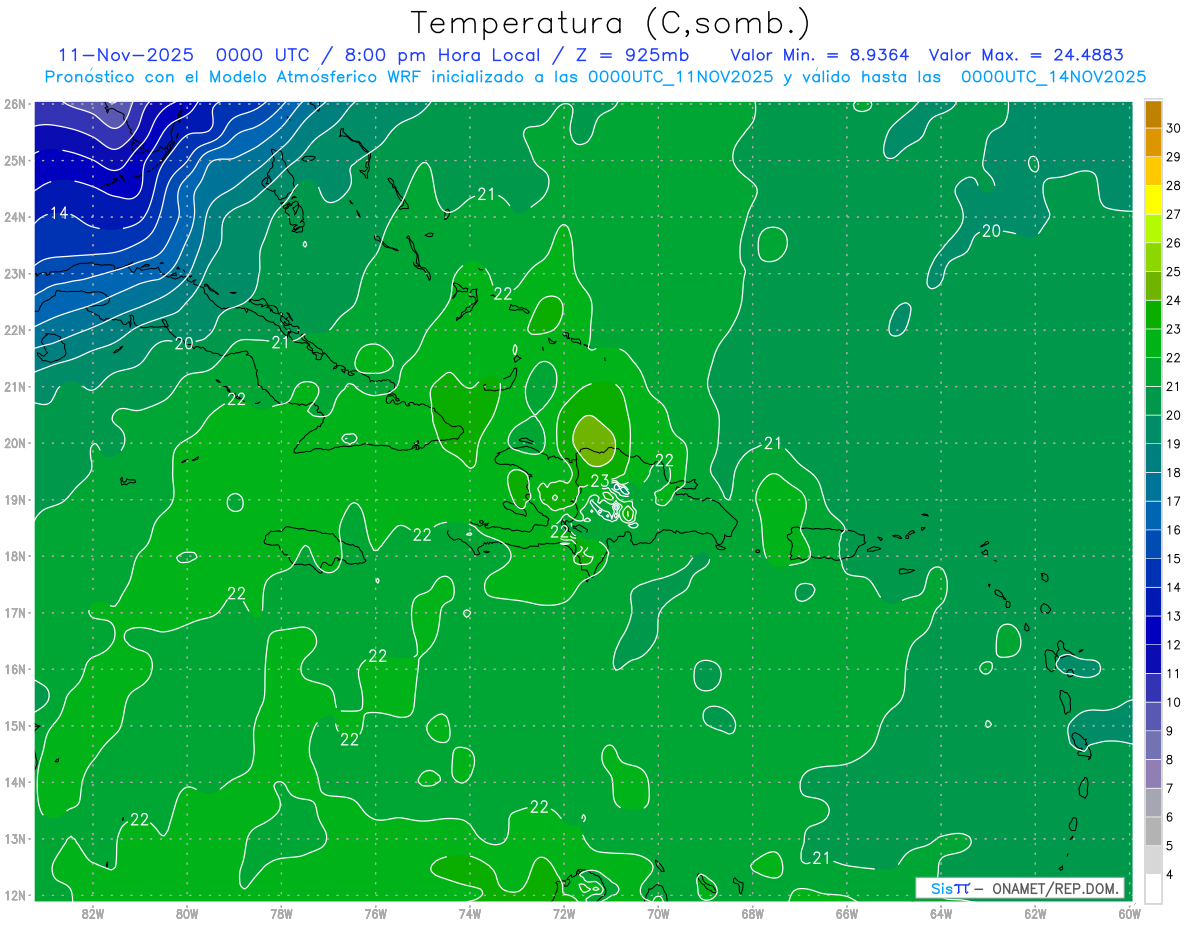The image size is (1200, 927).
Task: Click the longitude label "60W"
Action: click(1129, 913)
